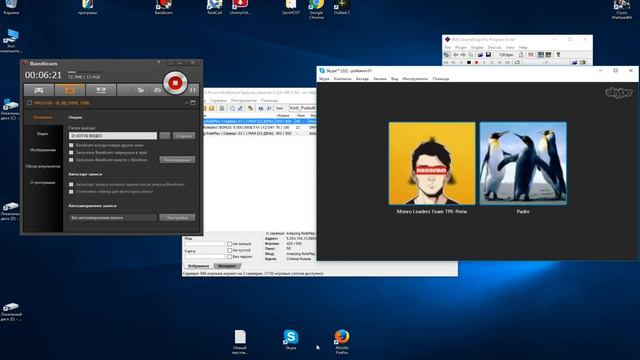Click Bandicam screenshot camera icon

click(x=158, y=90)
